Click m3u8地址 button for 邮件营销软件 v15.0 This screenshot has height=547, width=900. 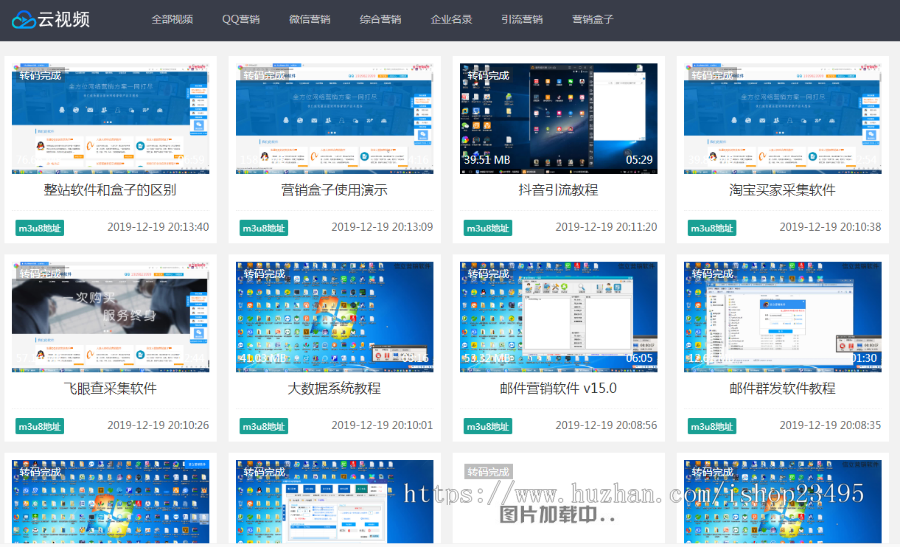488,426
